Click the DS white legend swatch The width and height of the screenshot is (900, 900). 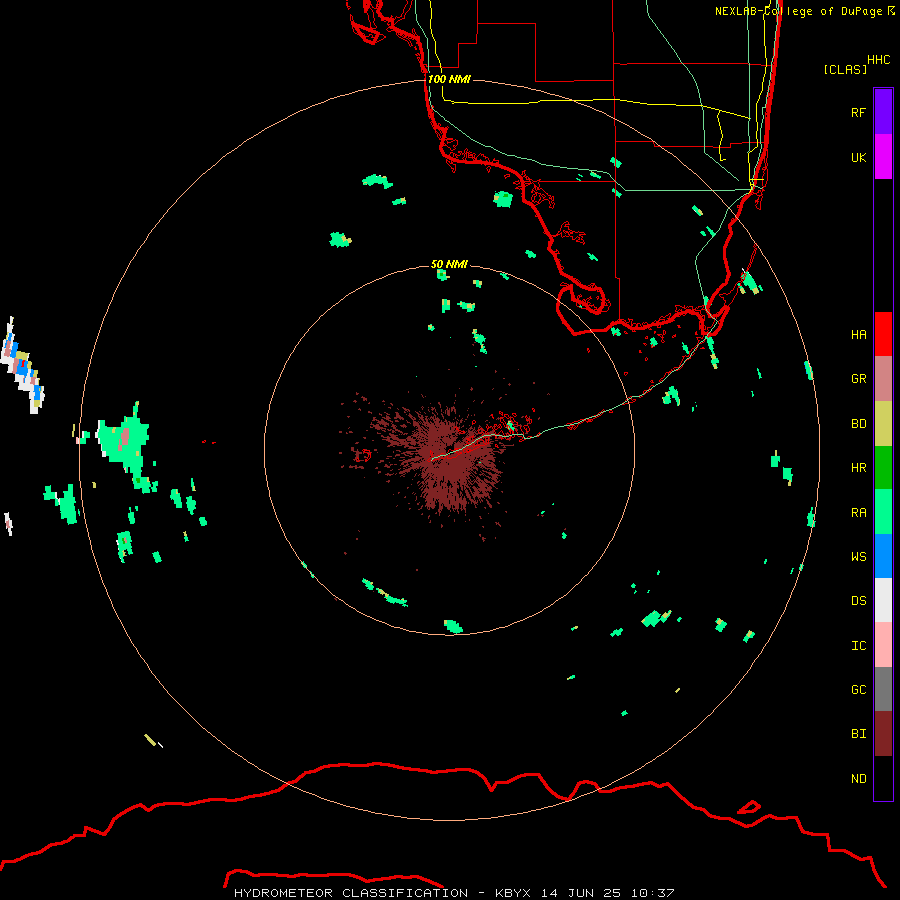883,600
